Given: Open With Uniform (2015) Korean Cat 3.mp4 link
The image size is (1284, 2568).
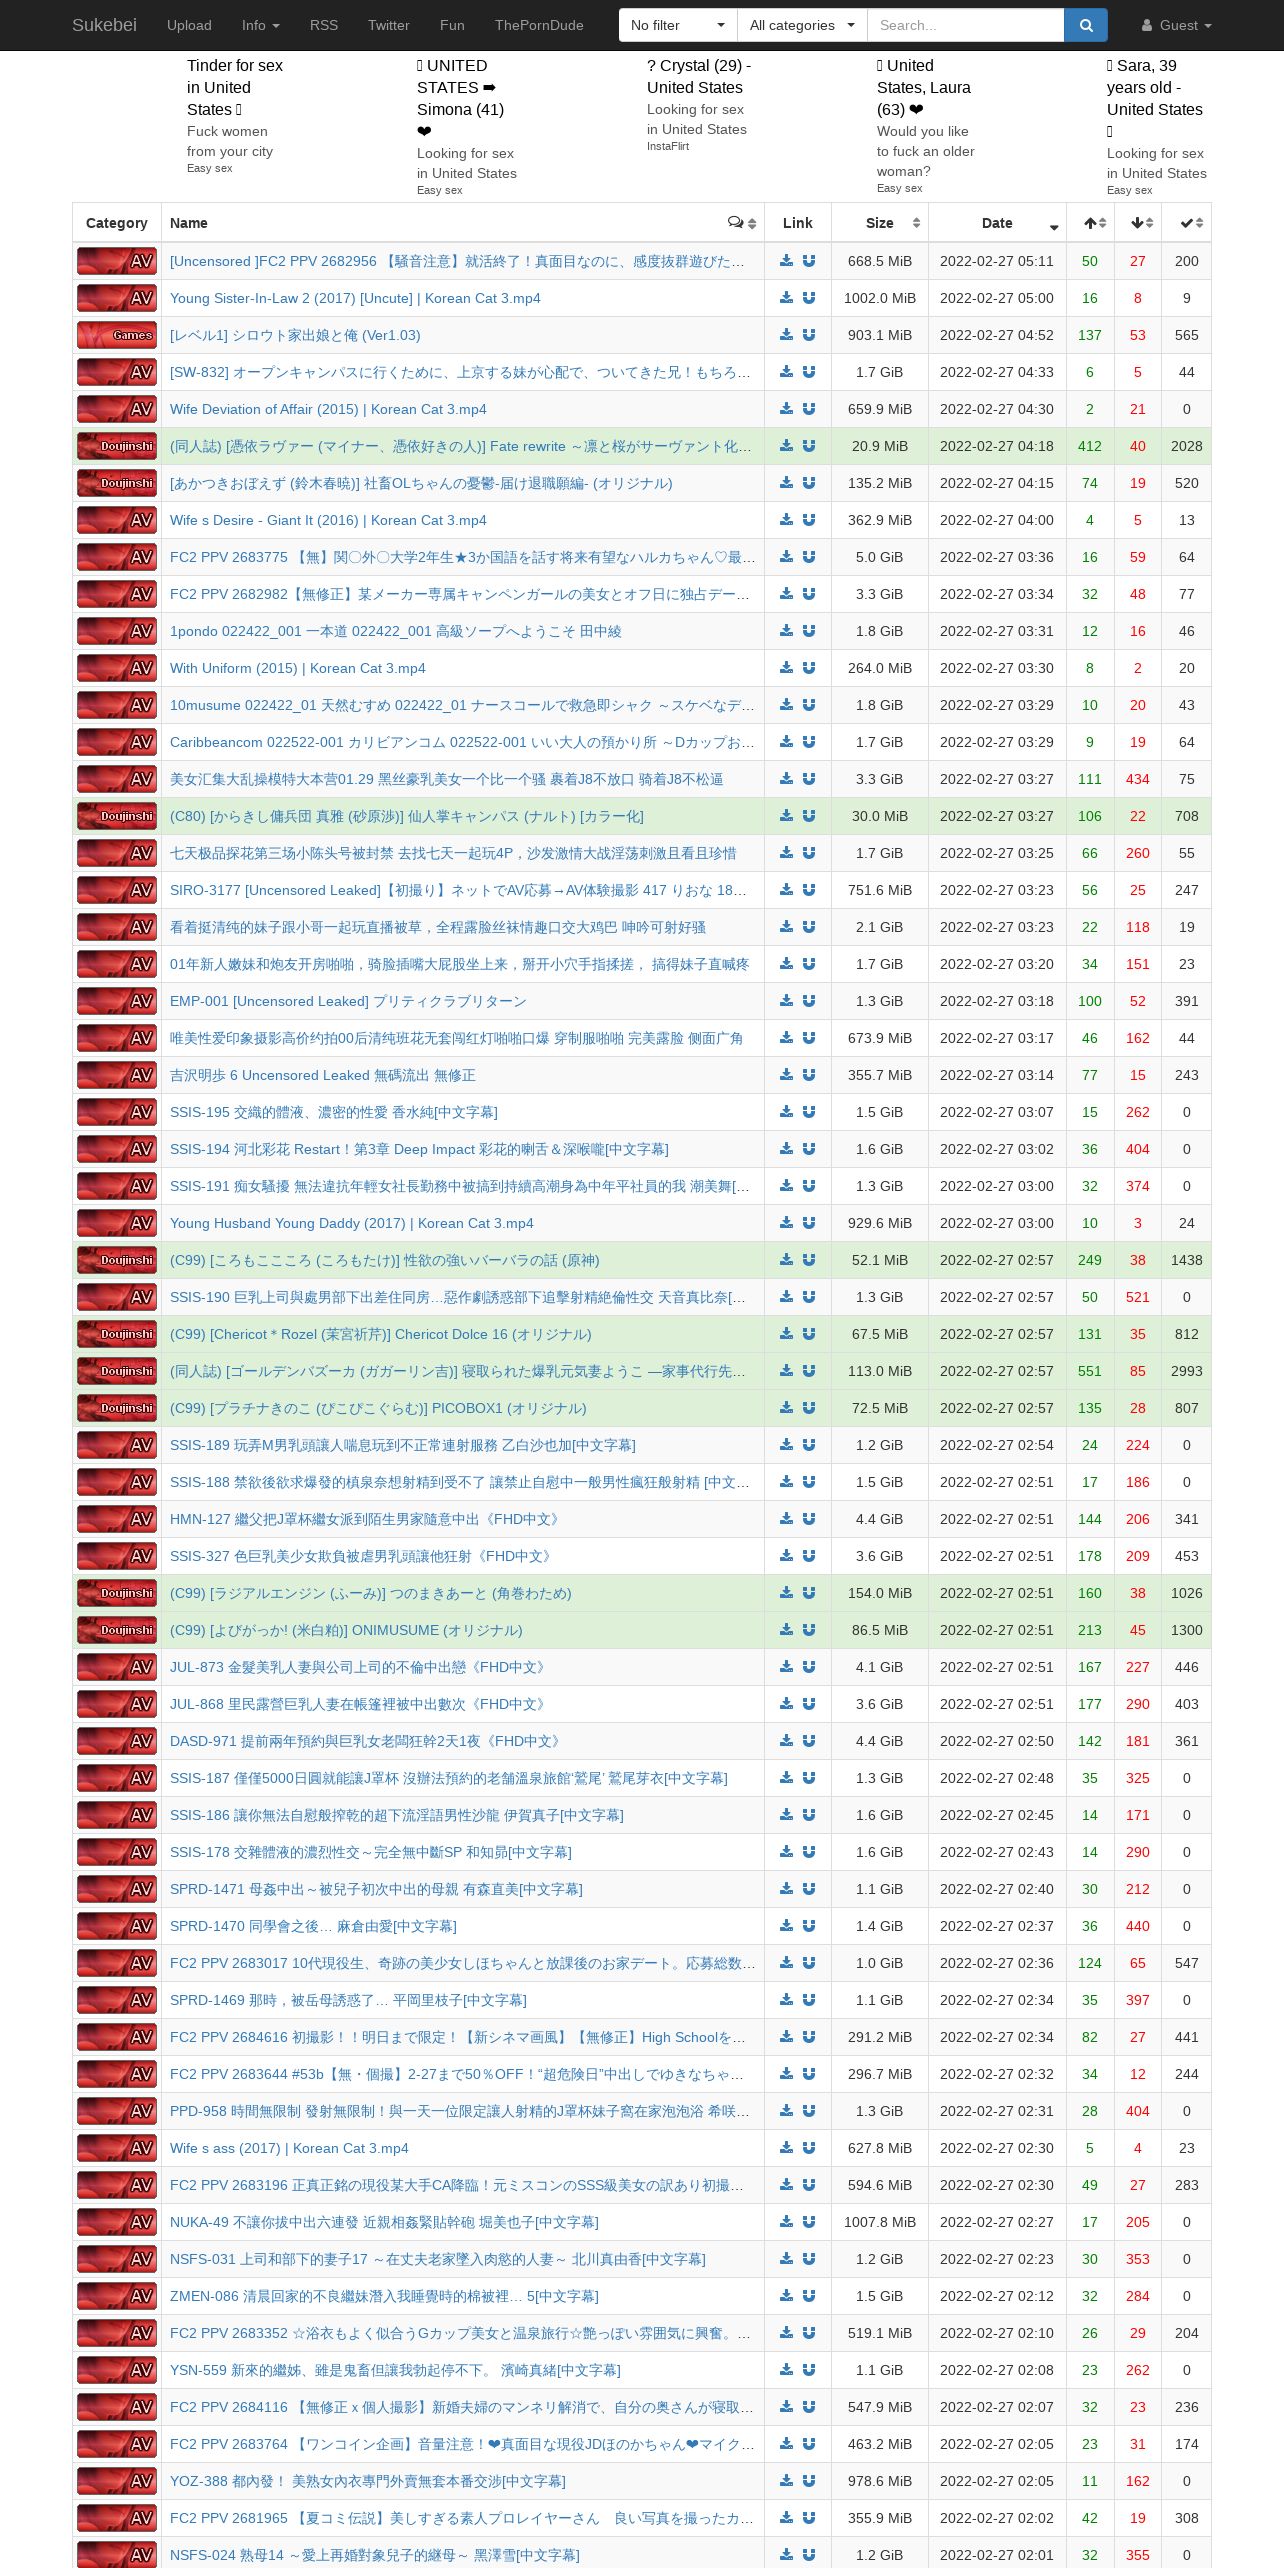Looking at the screenshot, I should 297,668.
